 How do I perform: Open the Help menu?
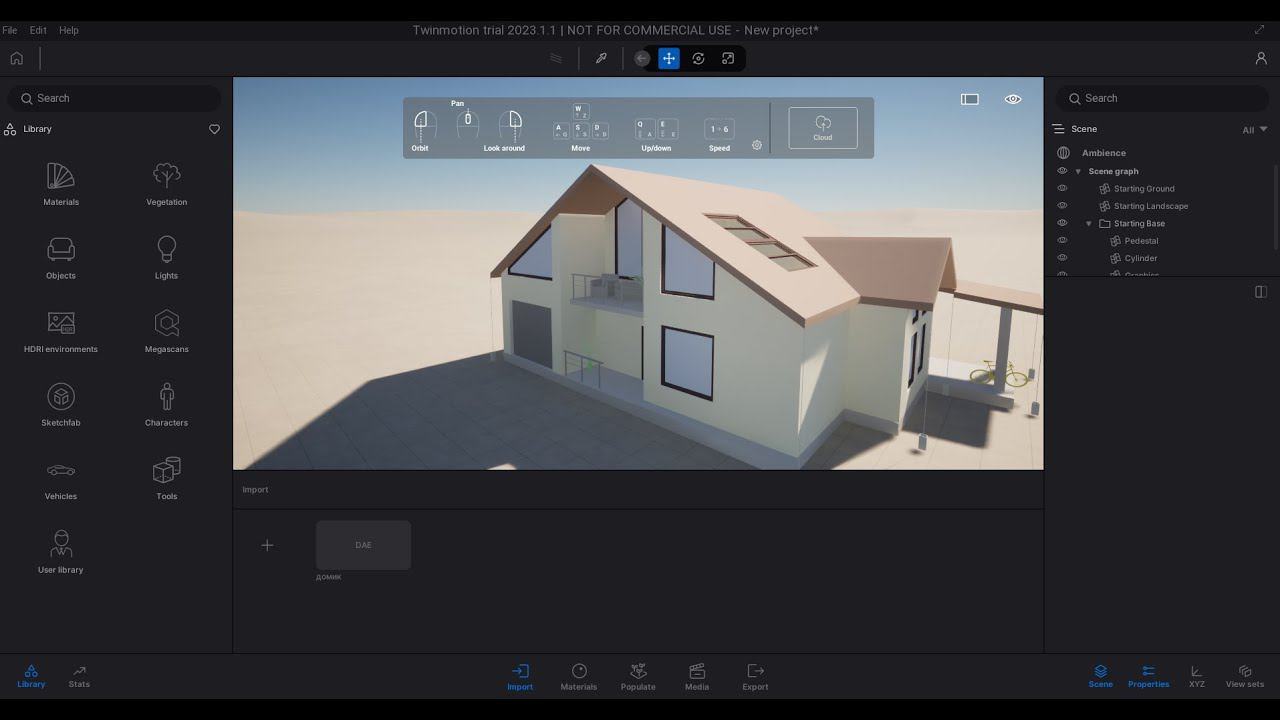pos(69,30)
